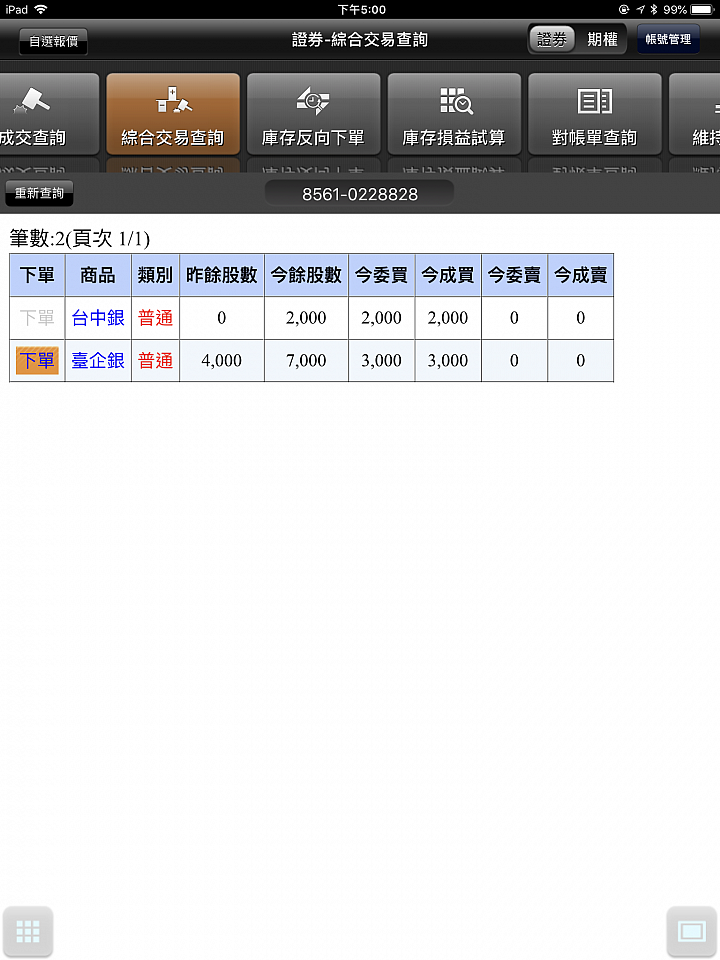Tap the Bluetooth icon in status bar
This screenshot has width=720, height=960.
point(654,9)
